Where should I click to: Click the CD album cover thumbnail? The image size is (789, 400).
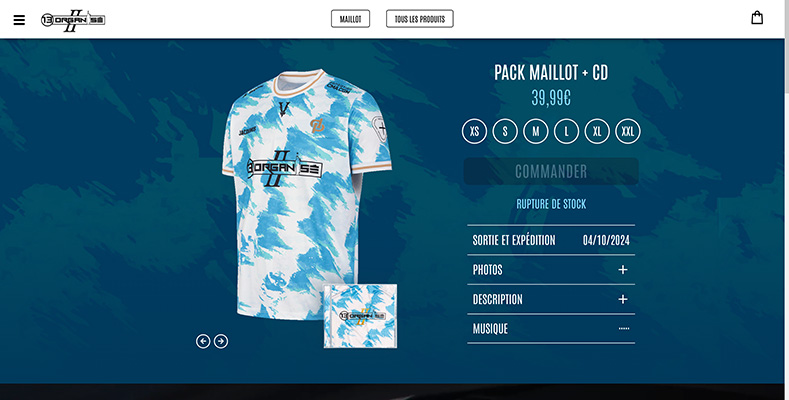pos(360,316)
